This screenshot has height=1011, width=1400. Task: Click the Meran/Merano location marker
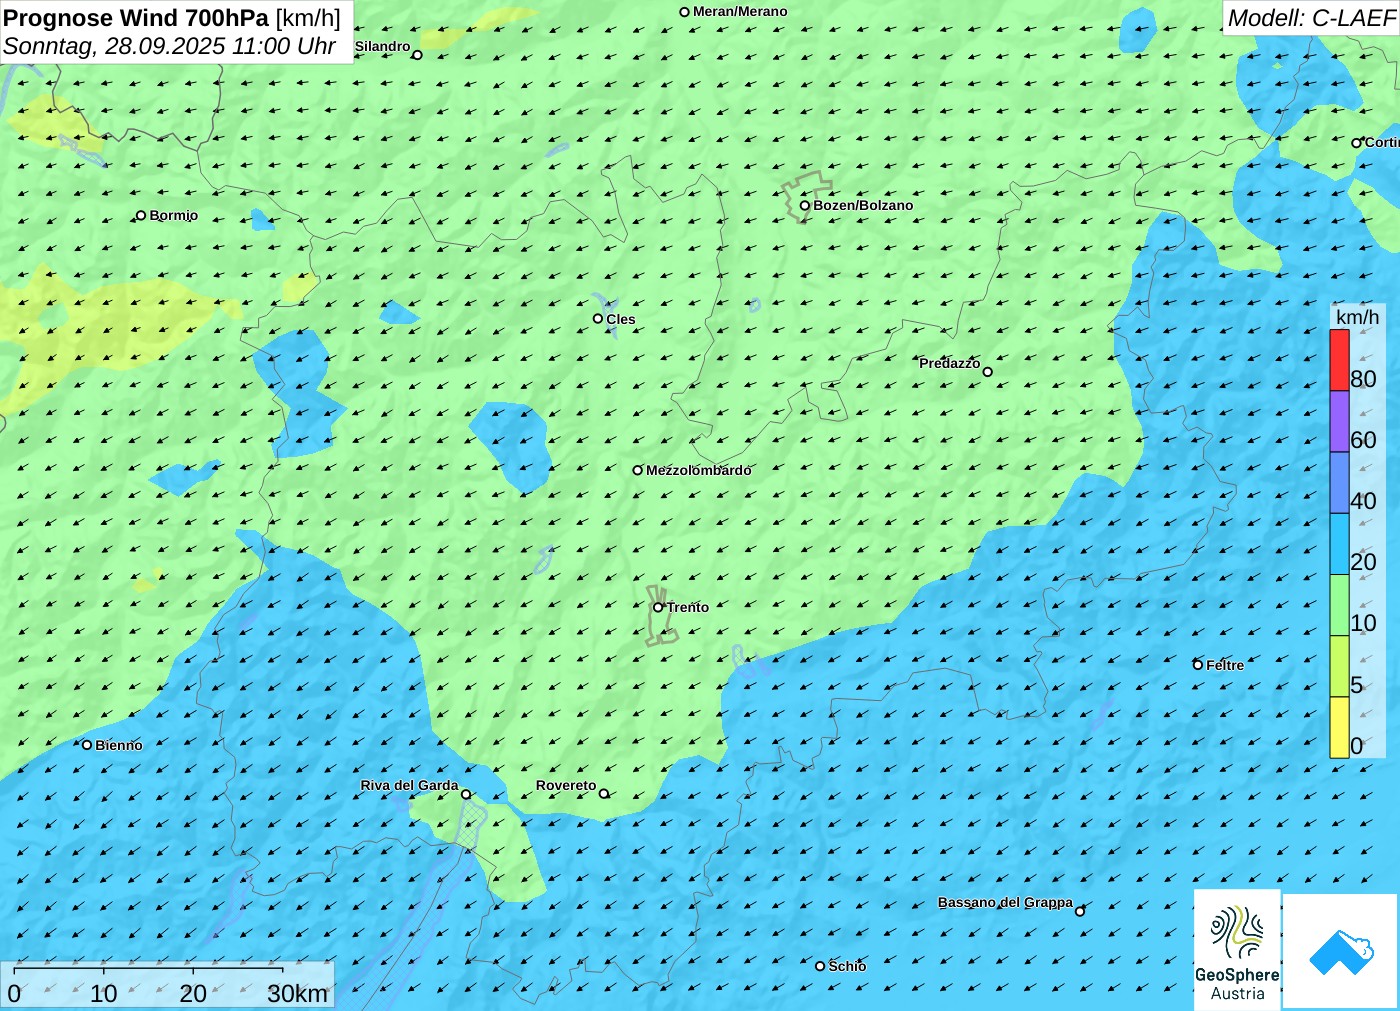[x=684, y=12]
